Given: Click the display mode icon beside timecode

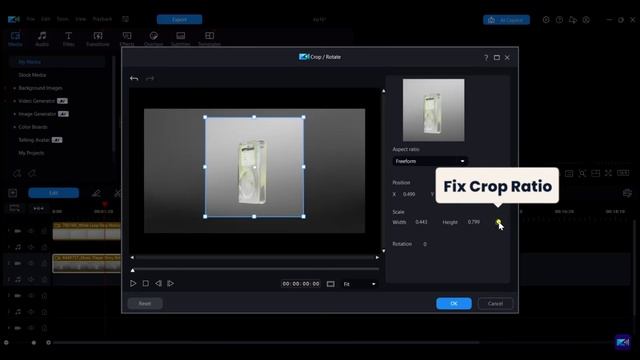Looking at the screenshot, I should (331, 284).
